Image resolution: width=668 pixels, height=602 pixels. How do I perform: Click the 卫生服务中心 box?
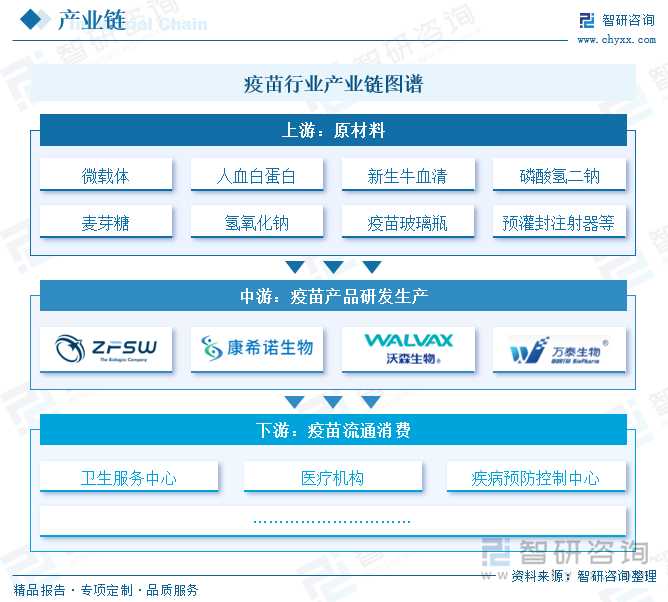pos(129,478)
